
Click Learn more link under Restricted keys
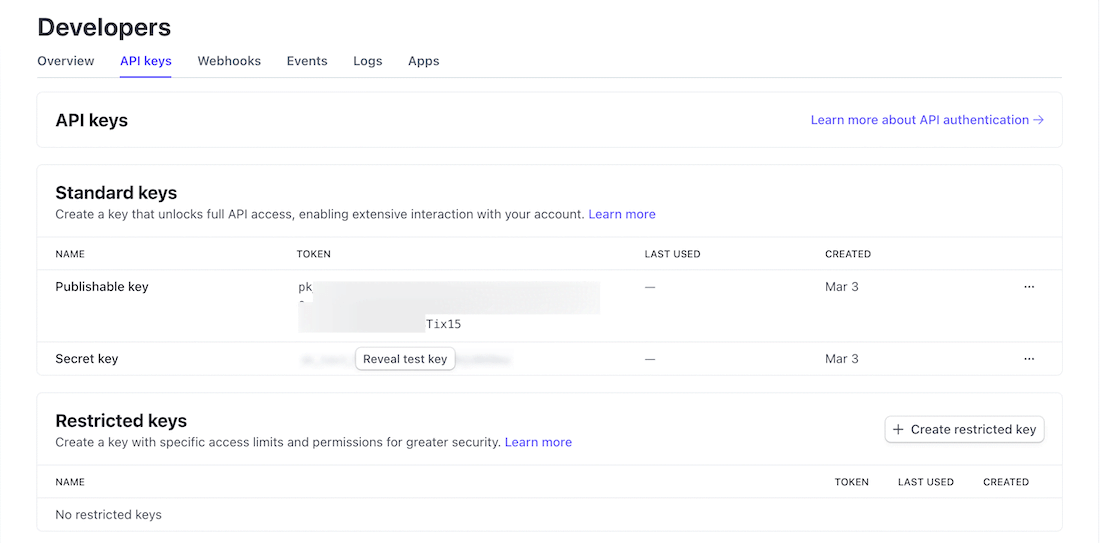538,442
